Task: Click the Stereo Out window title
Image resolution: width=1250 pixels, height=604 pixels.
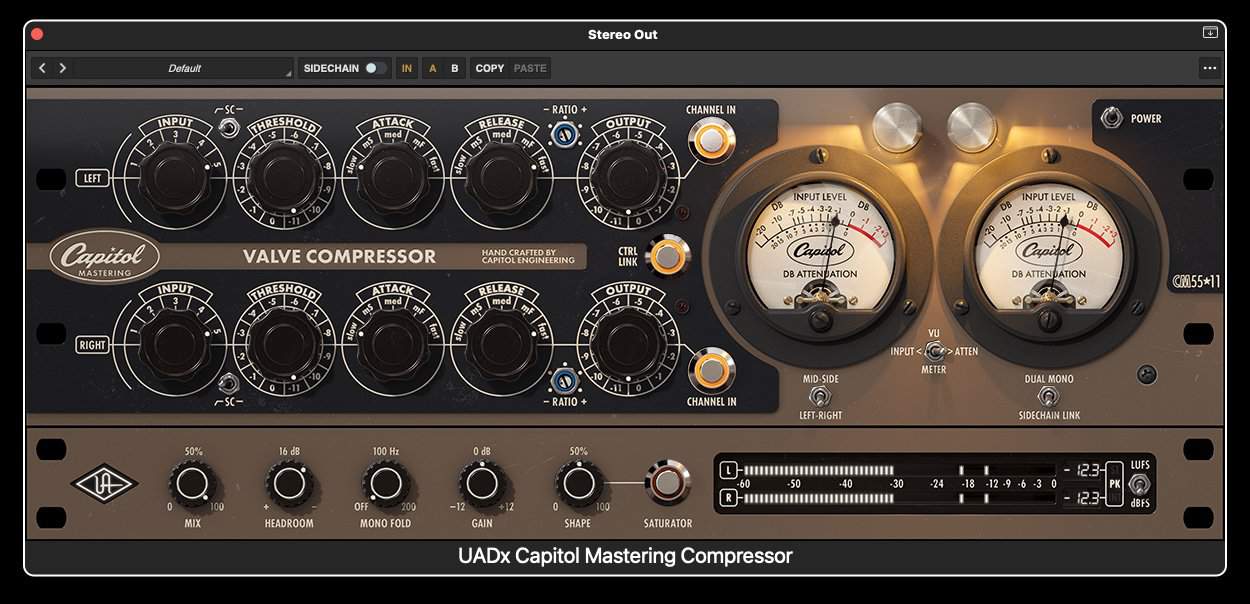Action: [x=623, y=34]
